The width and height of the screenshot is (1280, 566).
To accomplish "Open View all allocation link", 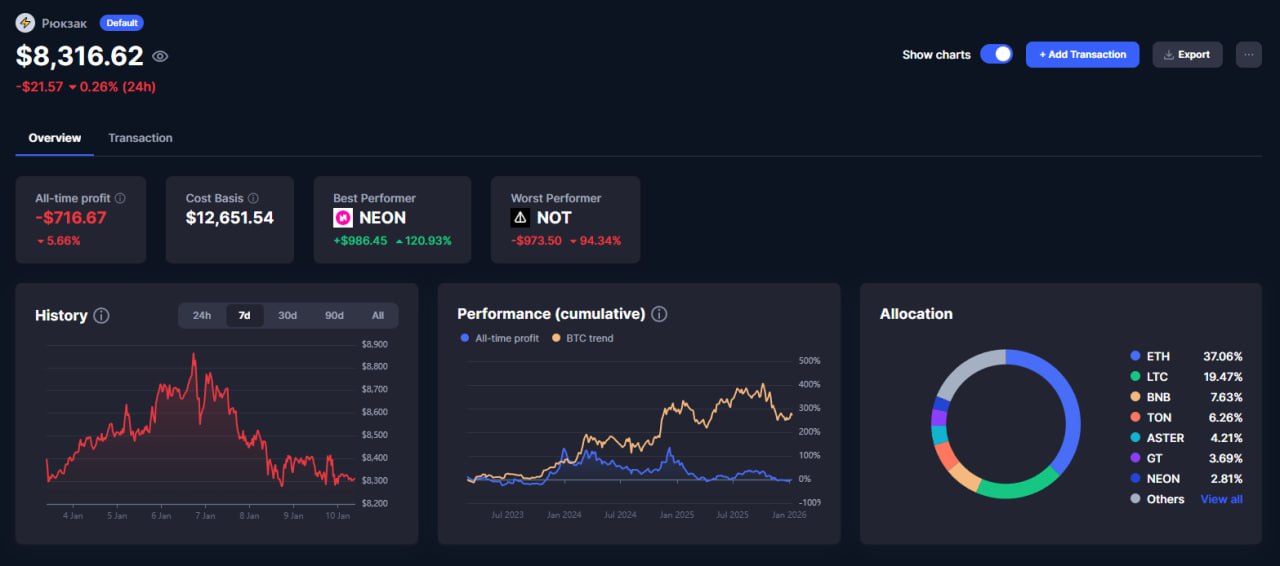I will 1221,499.
